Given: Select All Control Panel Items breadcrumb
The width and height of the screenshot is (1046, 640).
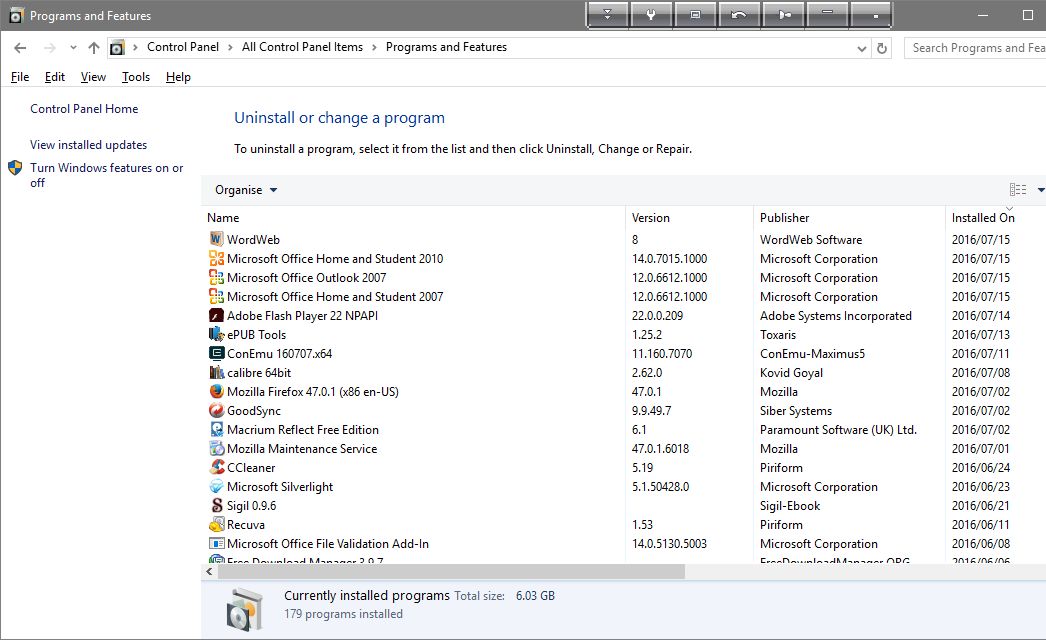Looking at the screenshot, I should pos(302,47).
